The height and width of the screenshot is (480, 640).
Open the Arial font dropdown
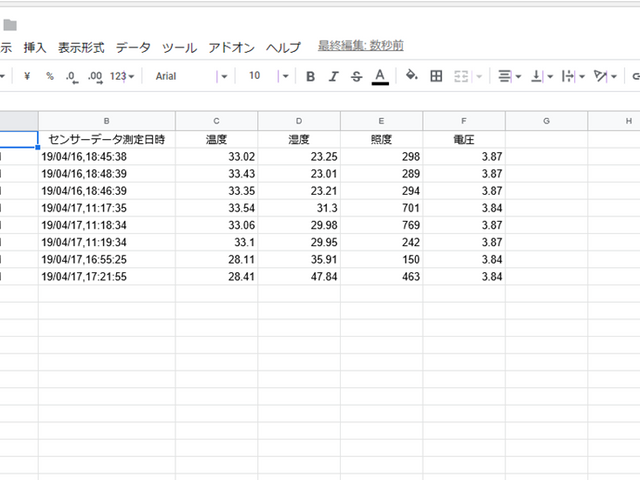tap(191, 76)
